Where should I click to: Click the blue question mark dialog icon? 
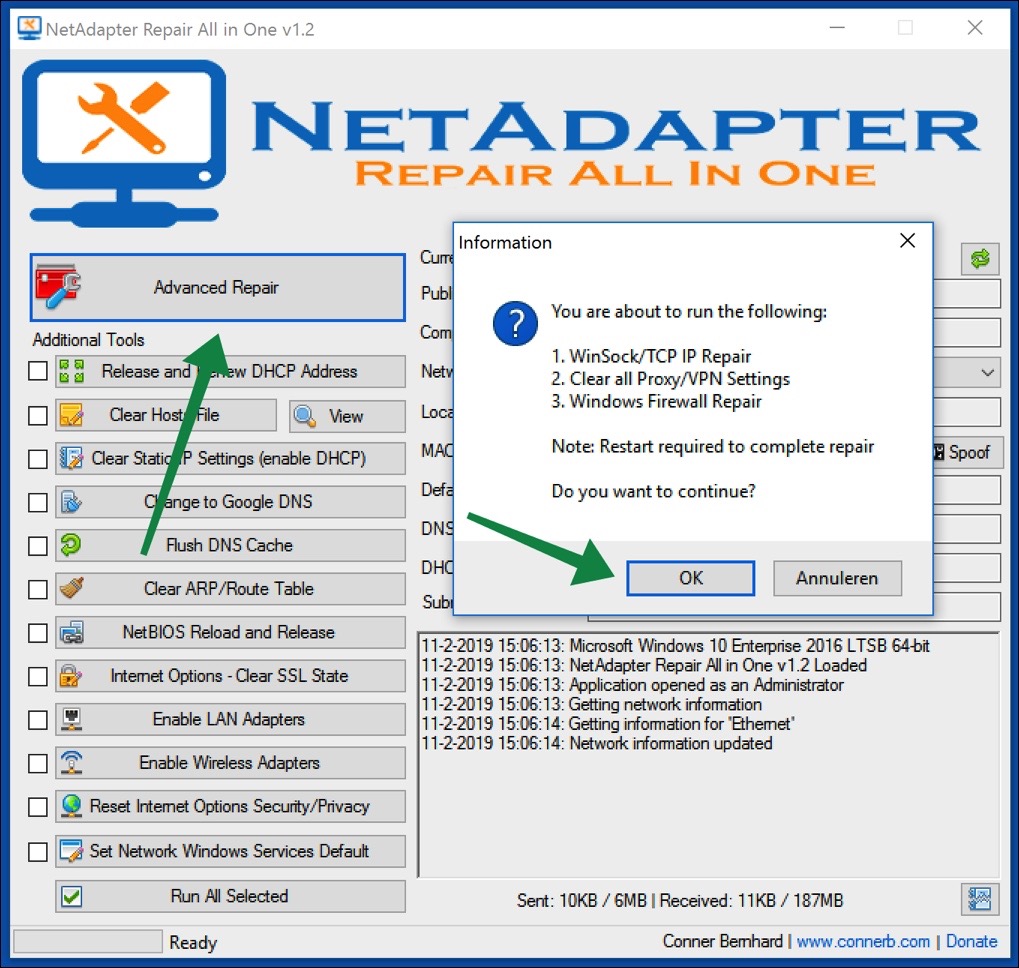[x=515, y=323]
